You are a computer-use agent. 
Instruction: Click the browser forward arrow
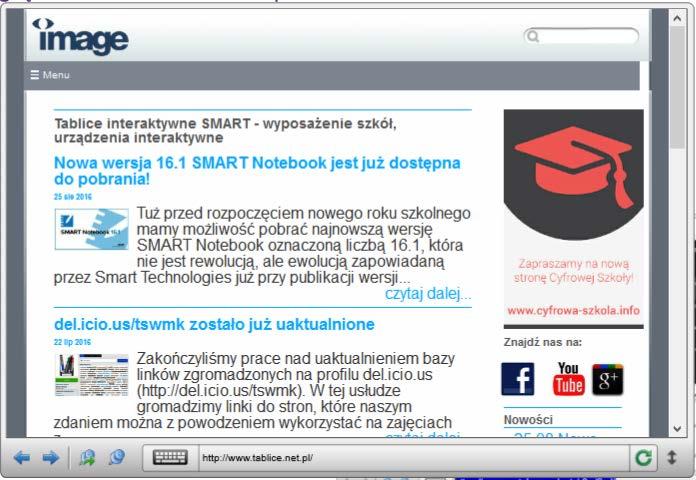[51, 457]
